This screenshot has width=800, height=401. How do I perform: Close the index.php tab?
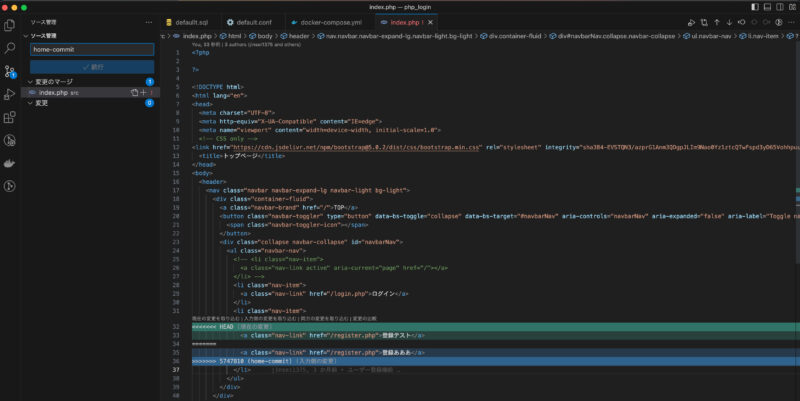(430, 22)
